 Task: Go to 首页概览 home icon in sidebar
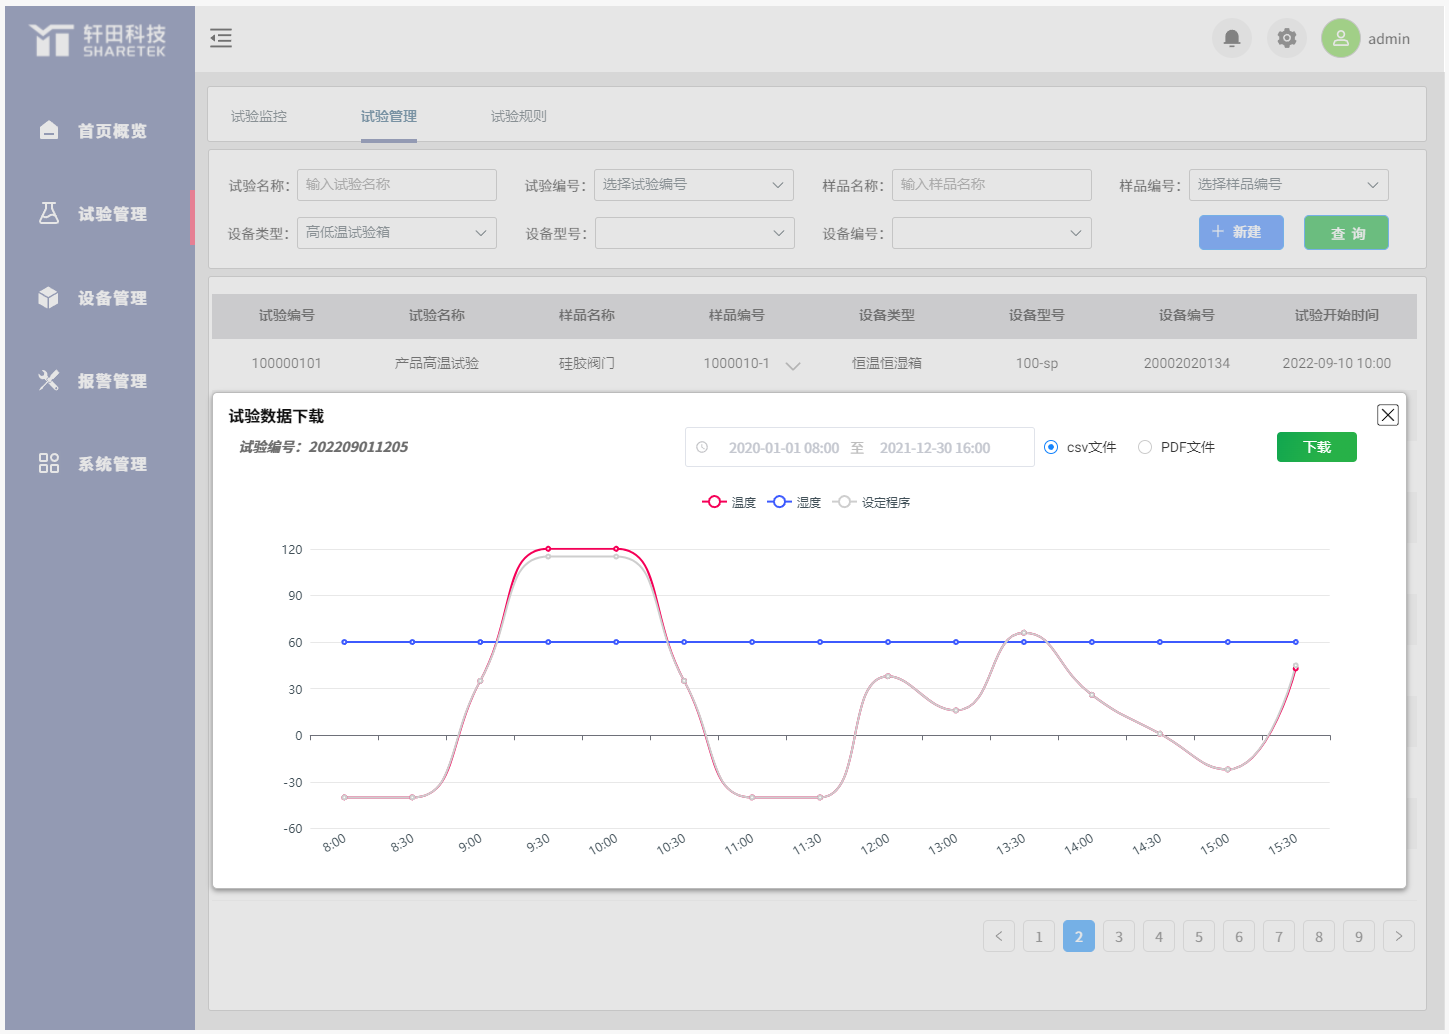[49, 131]
